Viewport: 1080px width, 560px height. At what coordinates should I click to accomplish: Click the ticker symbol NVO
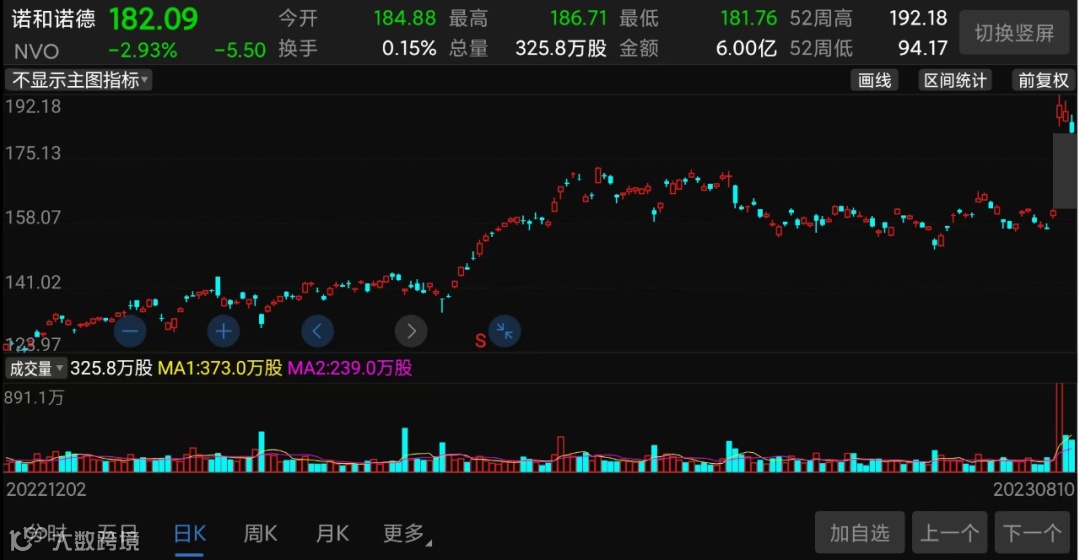pyautogui.click(x=37, y=51)
